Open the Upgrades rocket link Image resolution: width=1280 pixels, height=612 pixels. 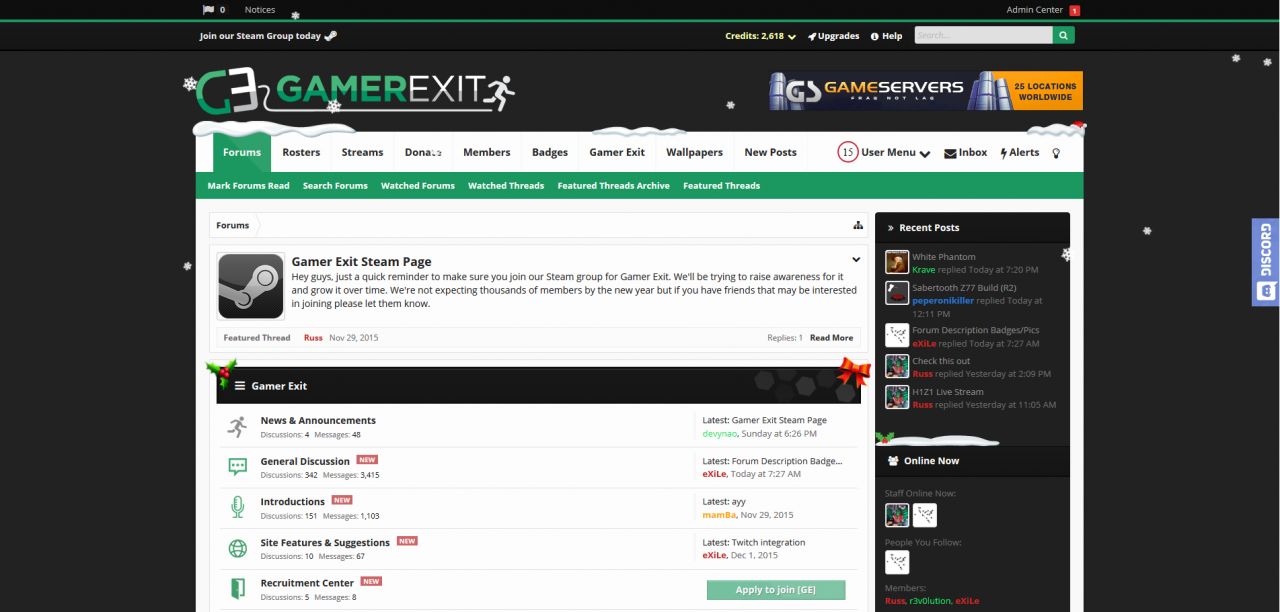point(834,36)
